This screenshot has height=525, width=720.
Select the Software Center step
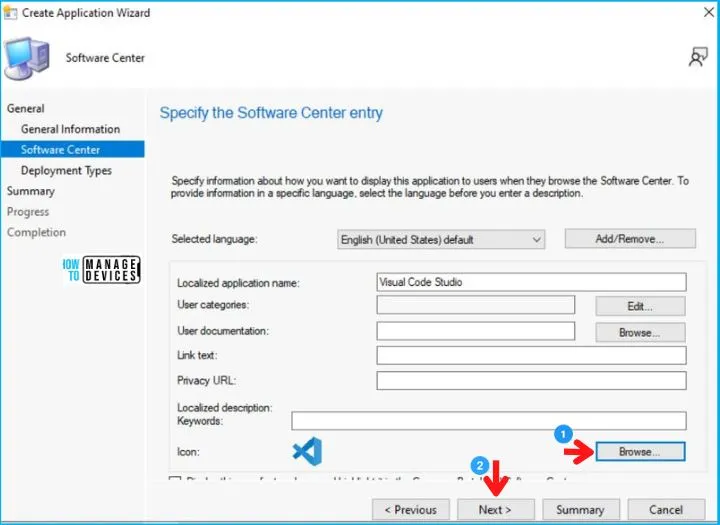click(73, 150)
